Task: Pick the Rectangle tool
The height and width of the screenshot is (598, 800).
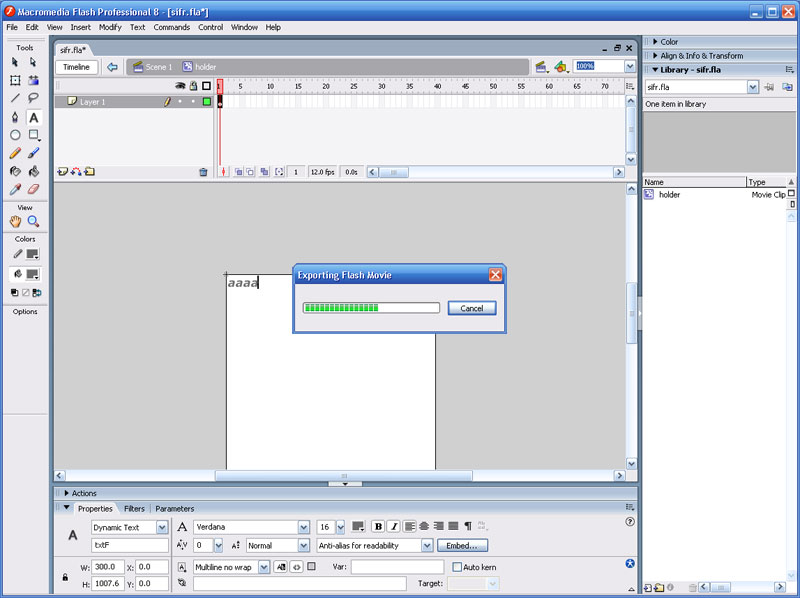Action: coord(33,135)
